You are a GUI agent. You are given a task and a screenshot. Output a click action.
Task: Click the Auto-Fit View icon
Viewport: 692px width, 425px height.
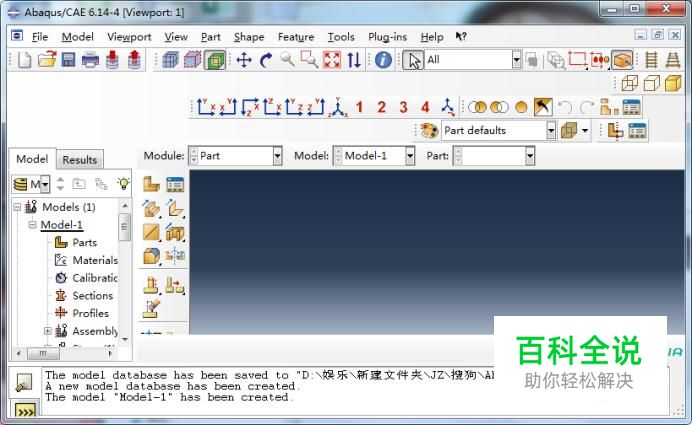[332, 60]
